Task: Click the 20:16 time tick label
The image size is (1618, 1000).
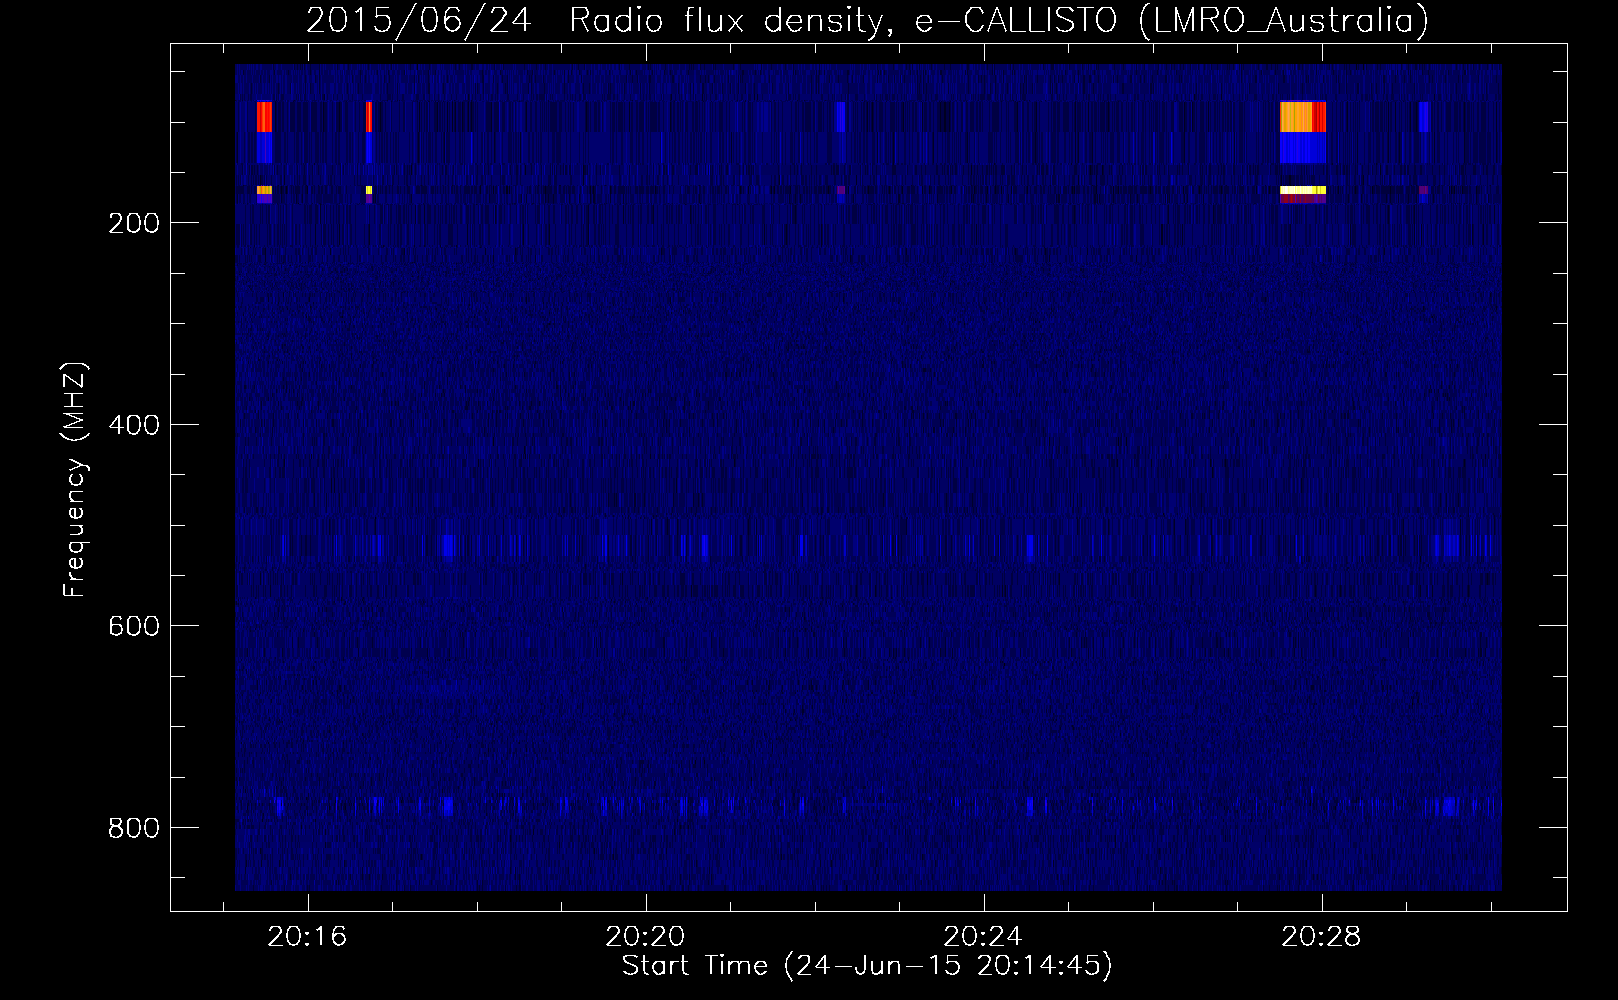Action: (308, 936)
